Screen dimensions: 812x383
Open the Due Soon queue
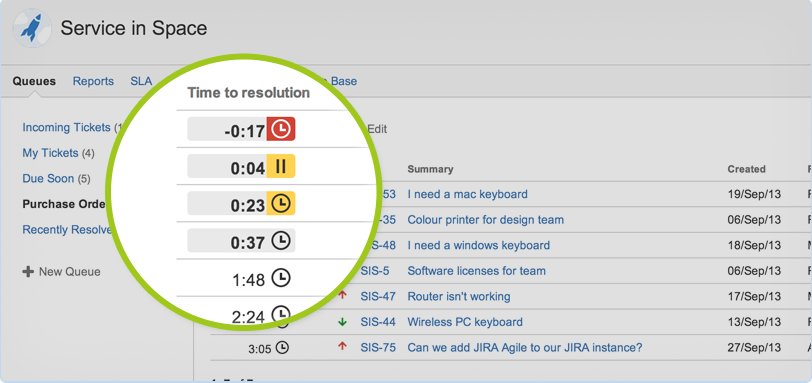tap(48, 179)
